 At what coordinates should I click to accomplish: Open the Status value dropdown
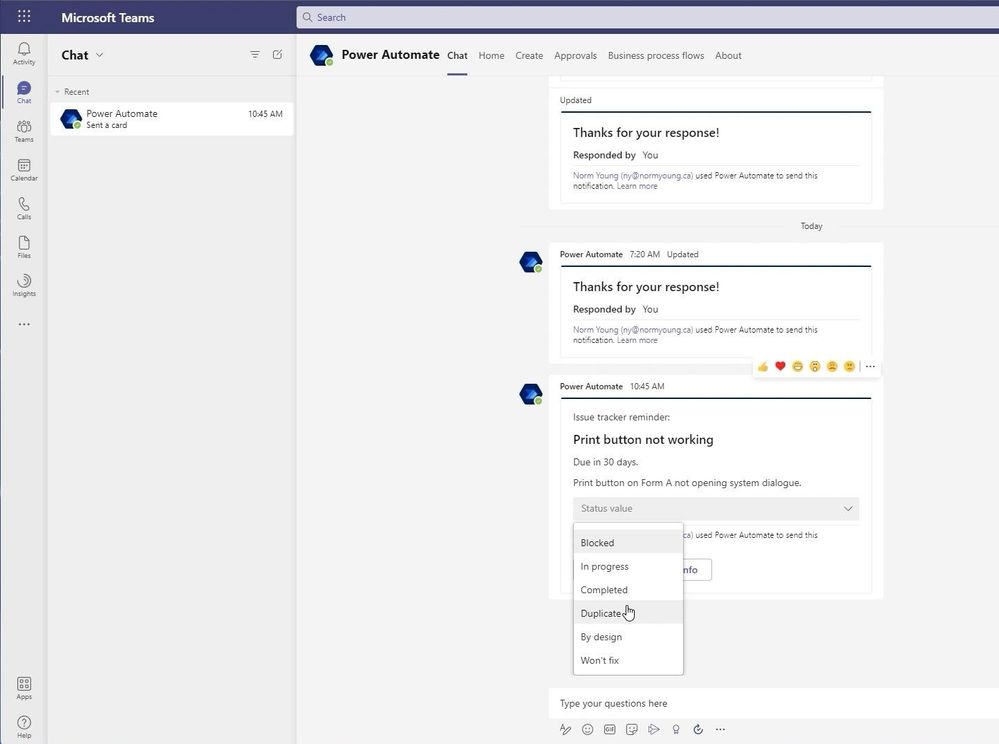(715, 508)
